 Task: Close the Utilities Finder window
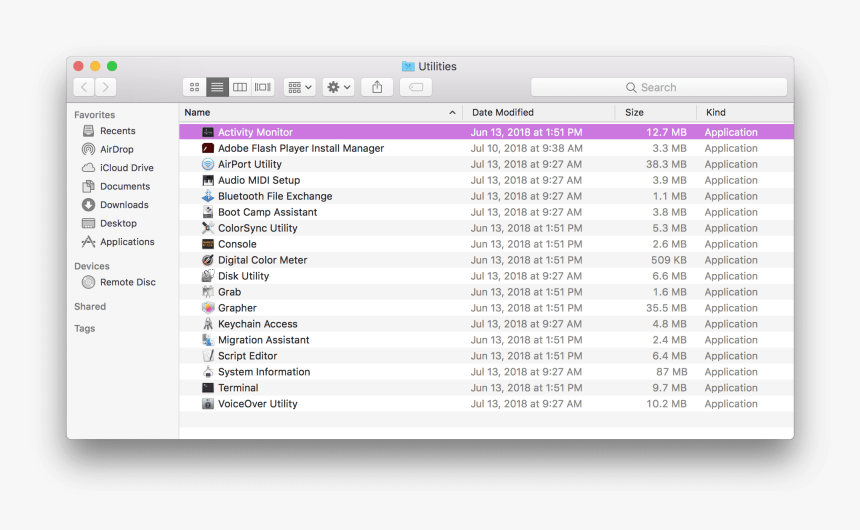click(x=78, y=66)
